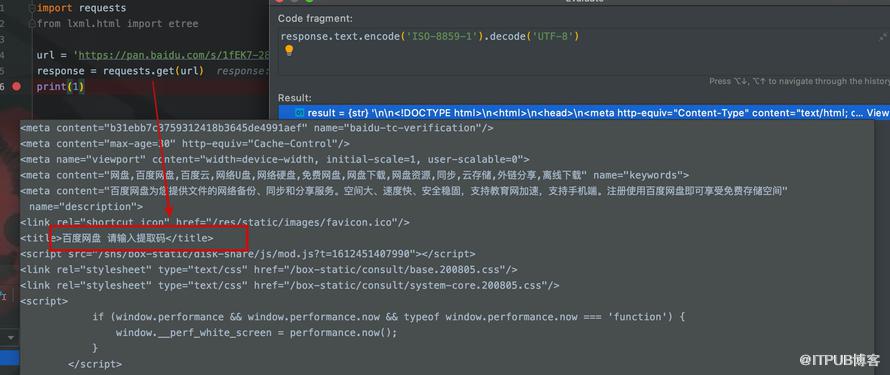Click the Cache-Control meta line

tap(185, 144)
